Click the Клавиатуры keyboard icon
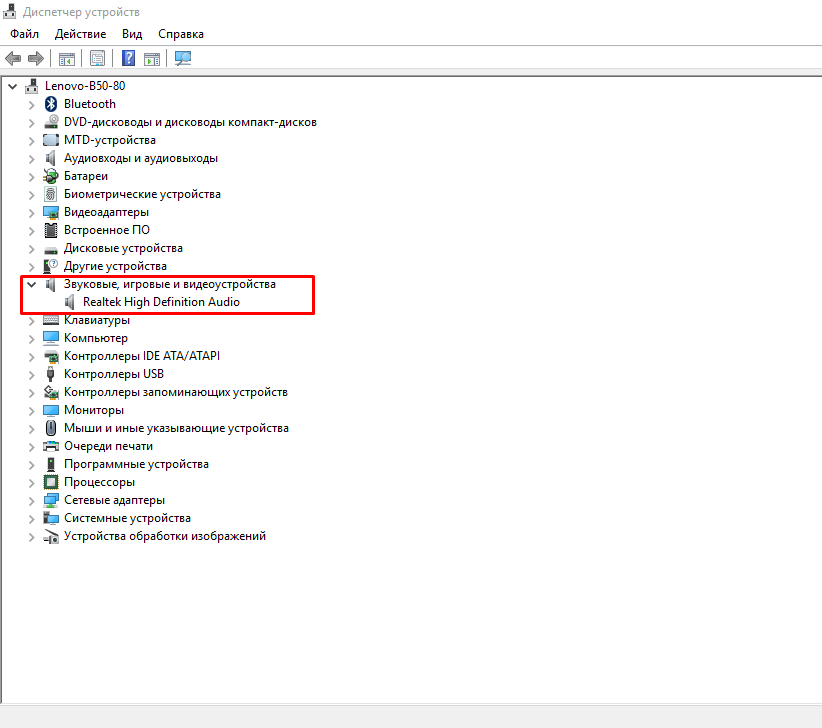Image resolution: width=822 pixels, height=728 pixels. tap(51, 320)
